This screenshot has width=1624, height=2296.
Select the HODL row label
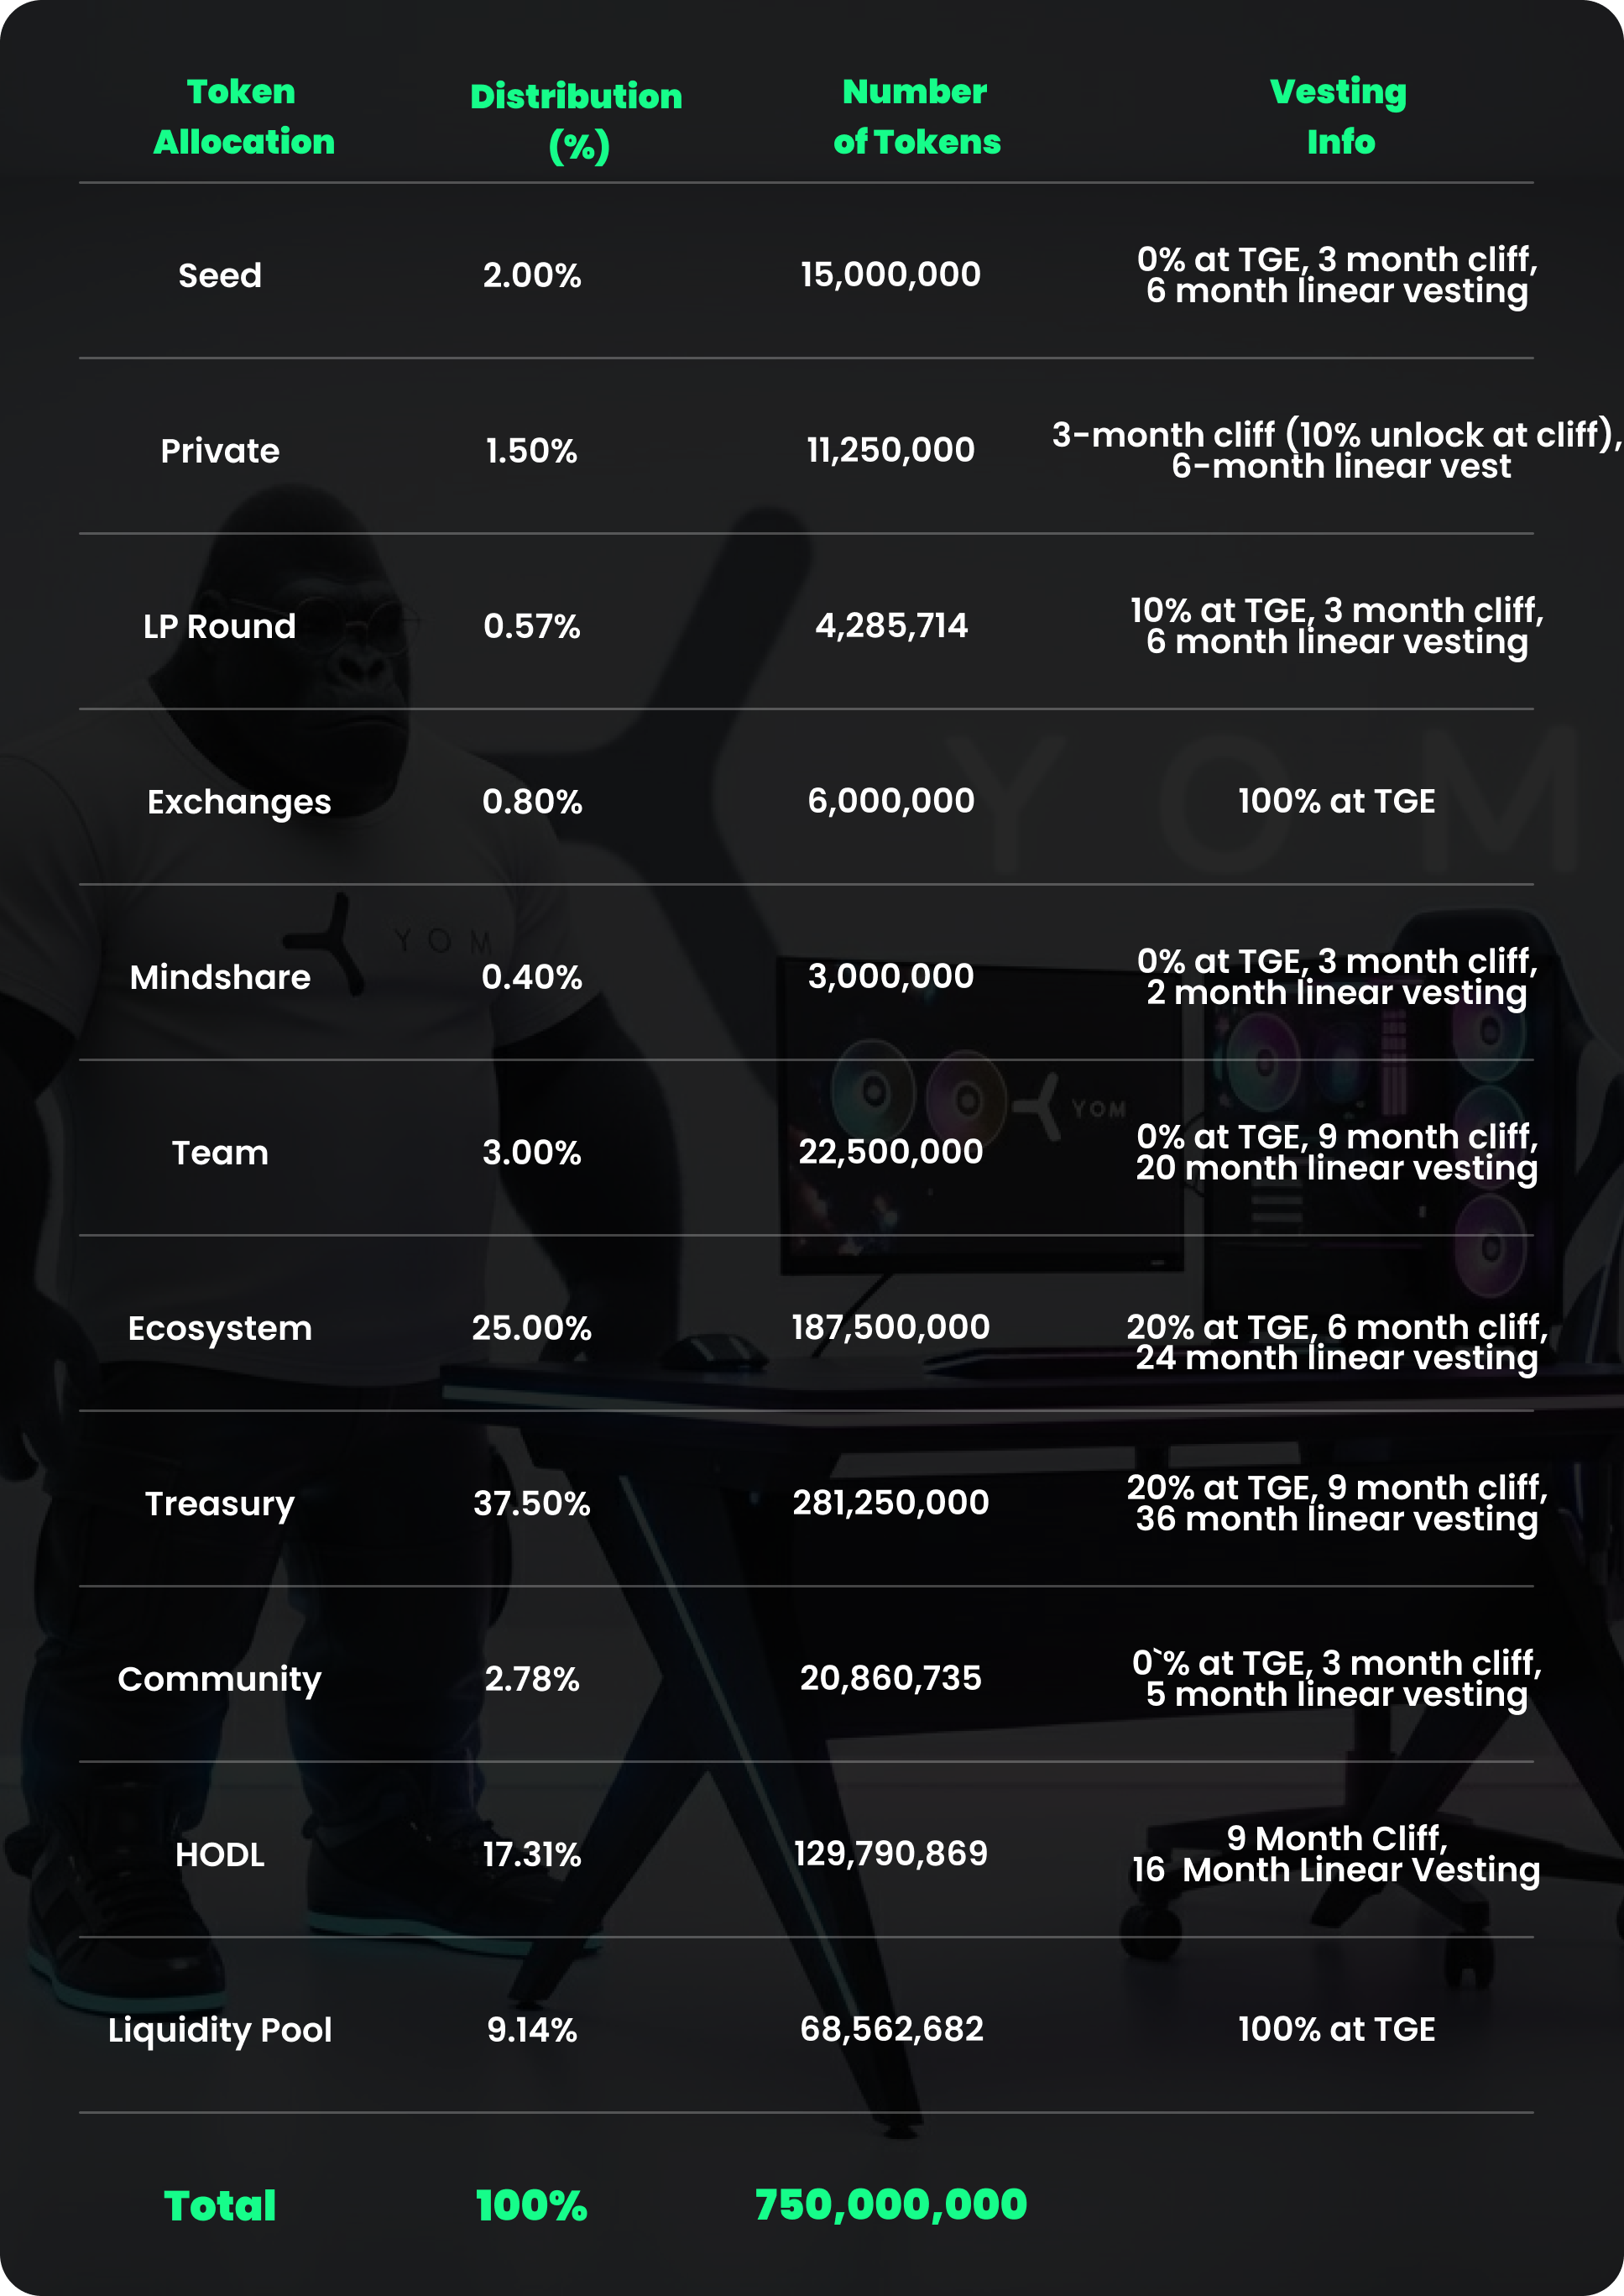220,1855
